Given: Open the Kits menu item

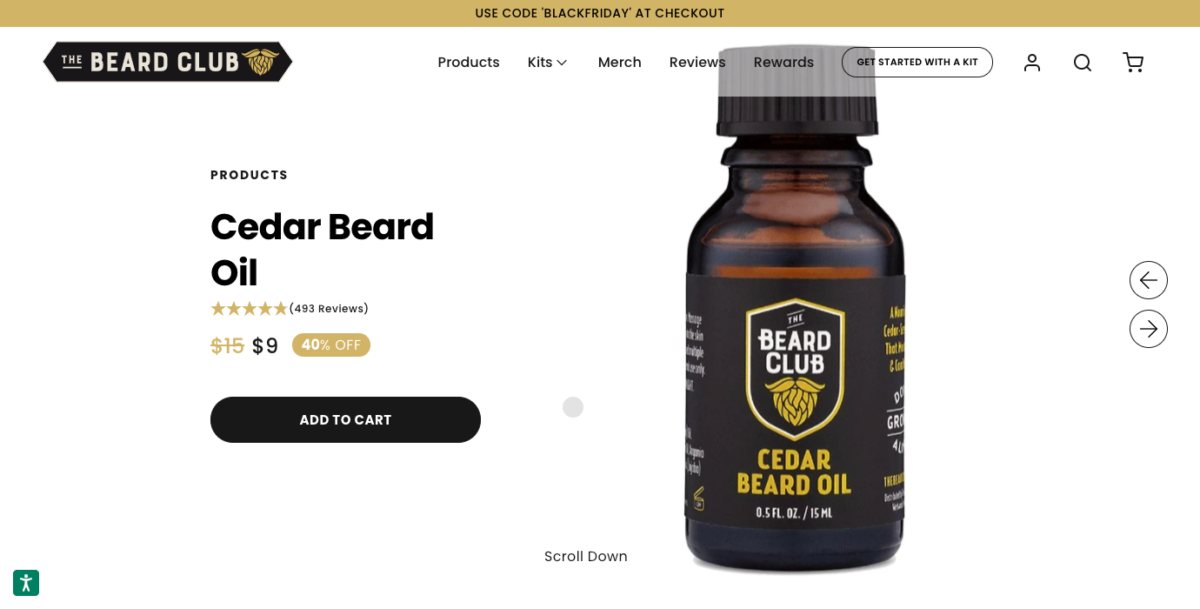Looking at the screenshot, I should click(x=540, y=62).
